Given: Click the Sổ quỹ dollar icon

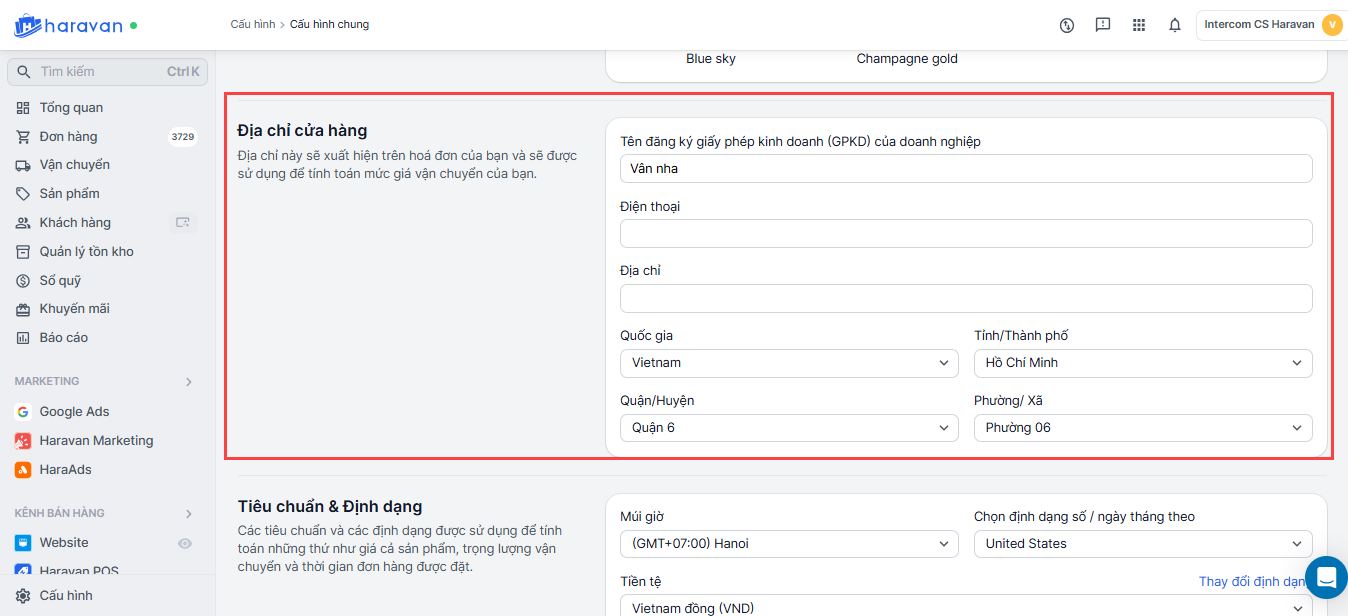Looking at the screenshot, I should 23,281.
